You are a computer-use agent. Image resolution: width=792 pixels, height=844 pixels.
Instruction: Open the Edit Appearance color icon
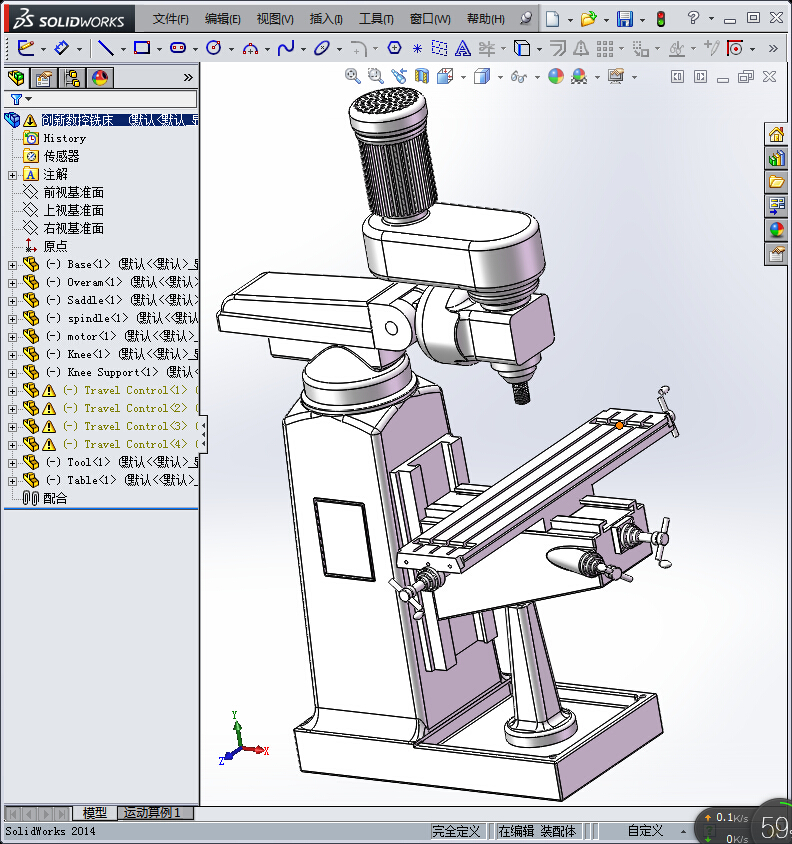click(555, 76)
